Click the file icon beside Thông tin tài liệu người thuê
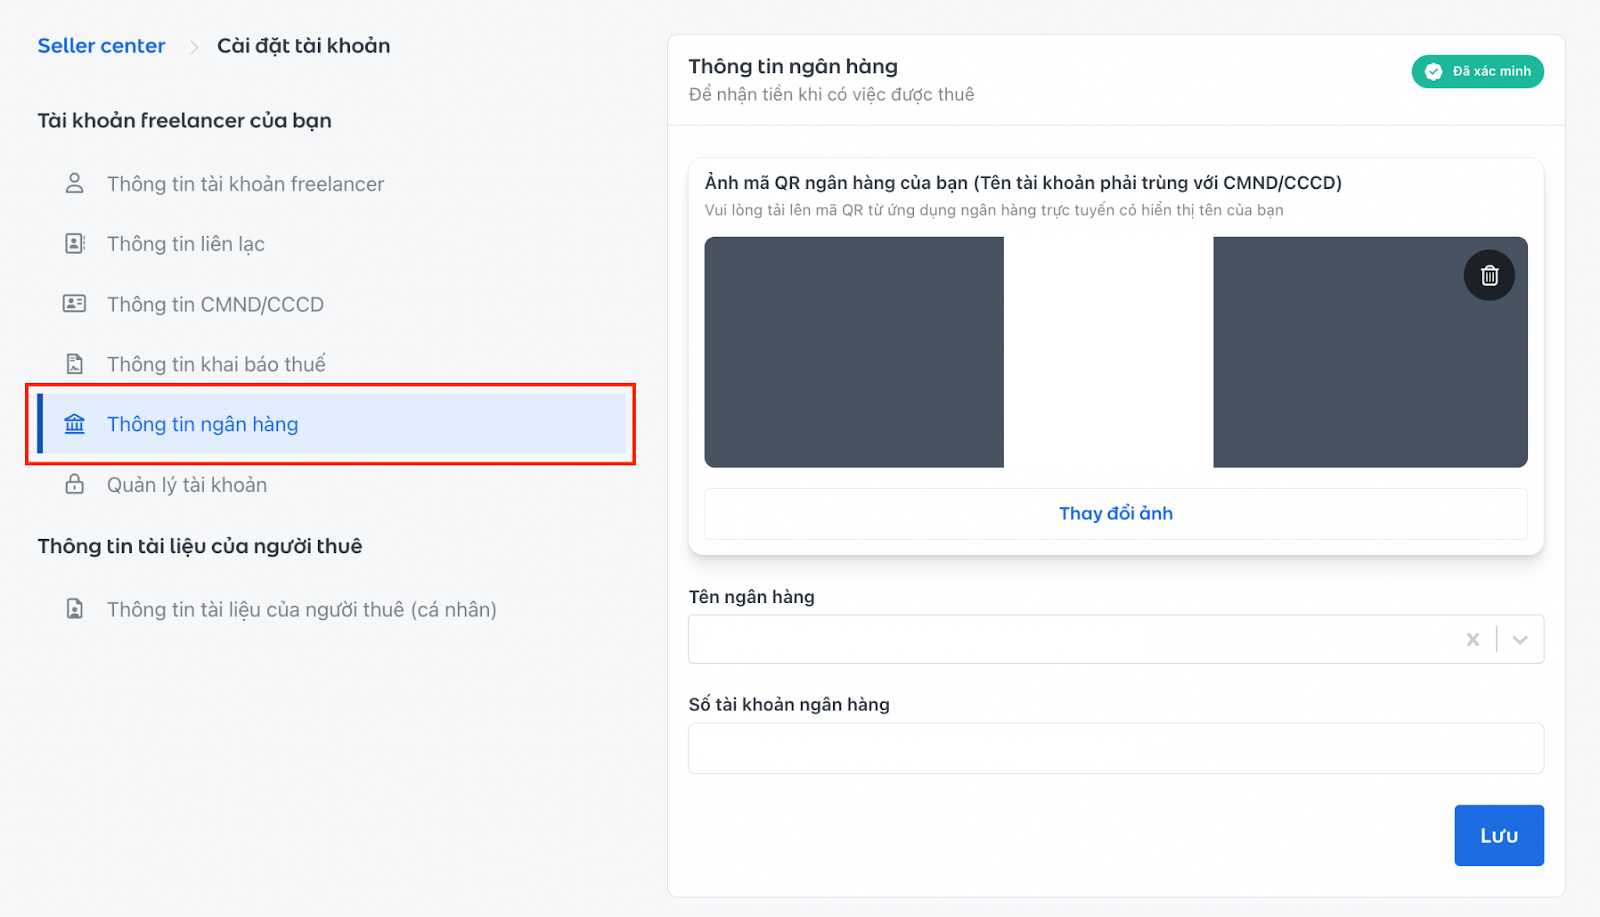The height and width of the screenshot is (917, 1600). coord(74,608)
